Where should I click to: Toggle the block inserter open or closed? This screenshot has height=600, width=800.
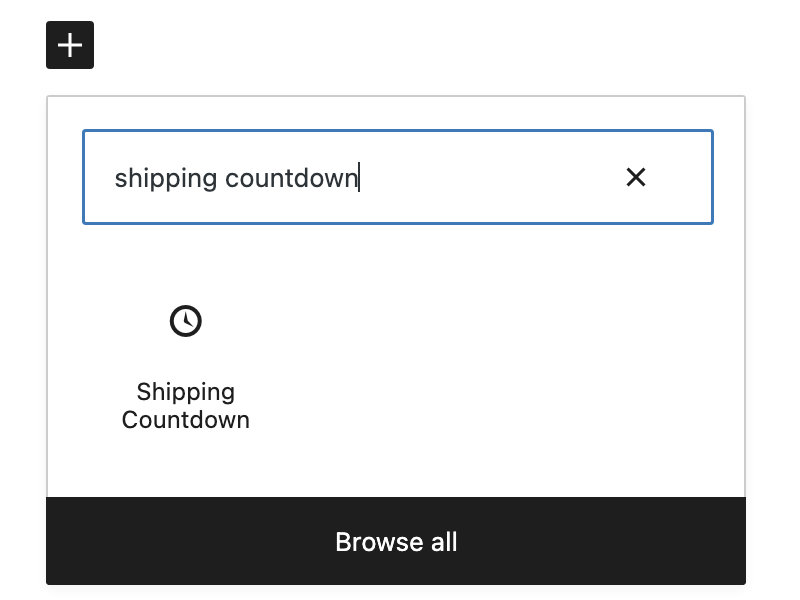(69, 44)
